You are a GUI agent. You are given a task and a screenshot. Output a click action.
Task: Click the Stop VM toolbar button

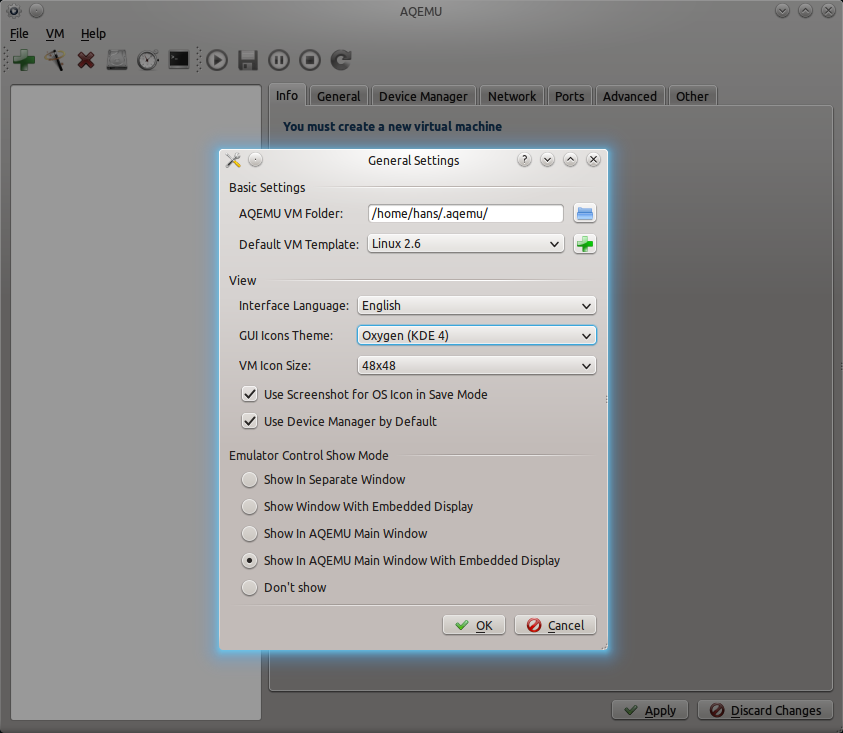[310, 60]
